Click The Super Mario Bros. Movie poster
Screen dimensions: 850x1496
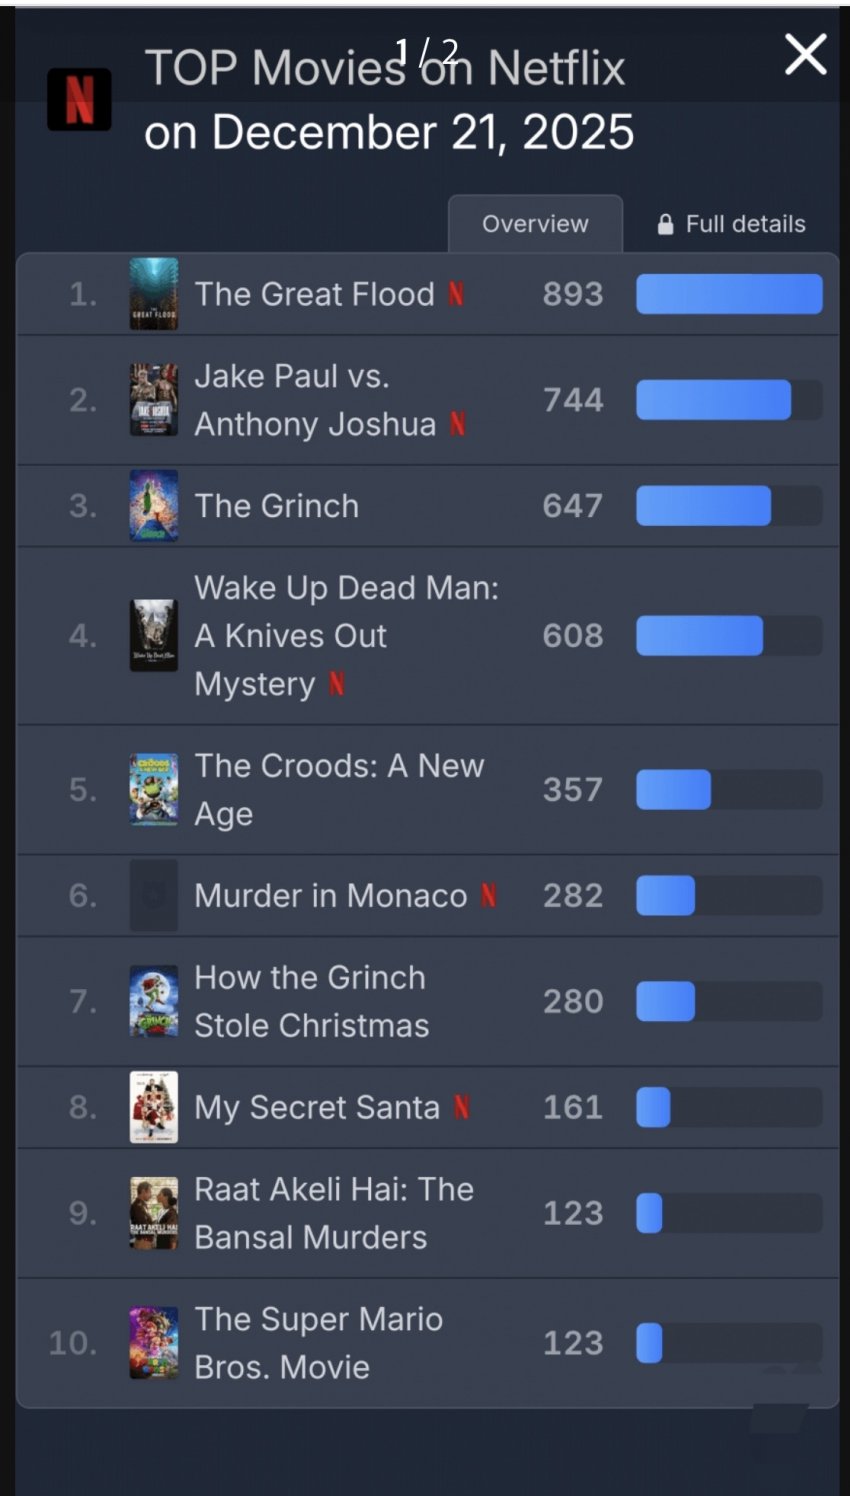[154, 1343]
